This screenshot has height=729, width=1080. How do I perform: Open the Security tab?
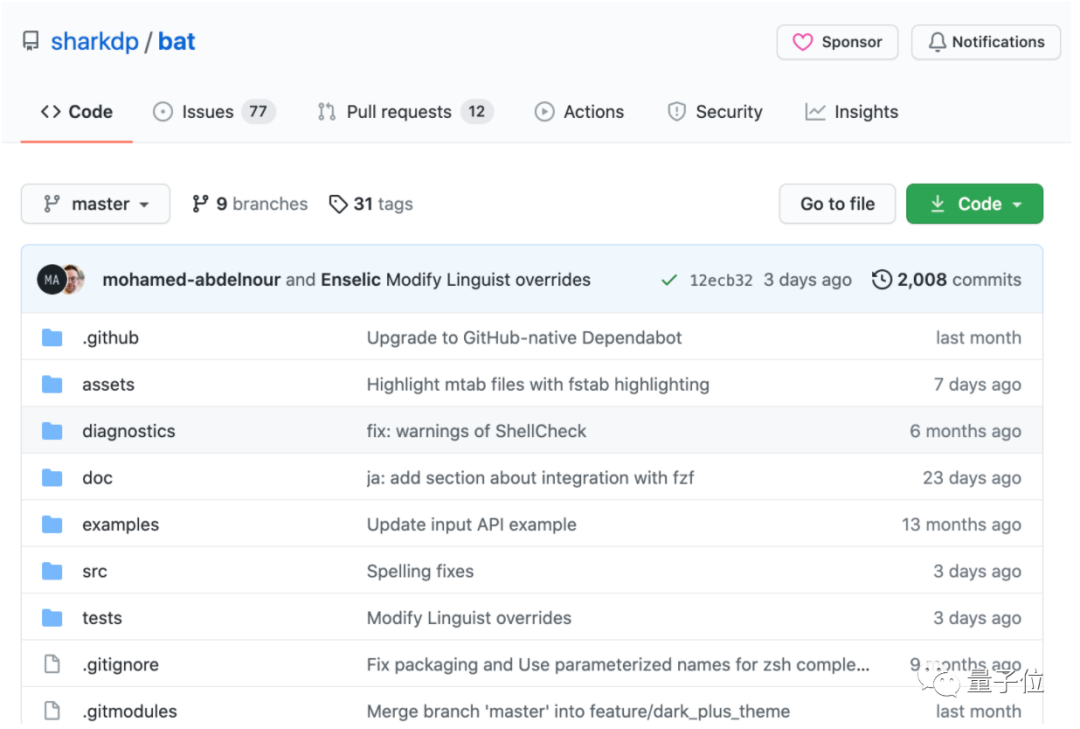pyautogui.click(x=715, y=112)
